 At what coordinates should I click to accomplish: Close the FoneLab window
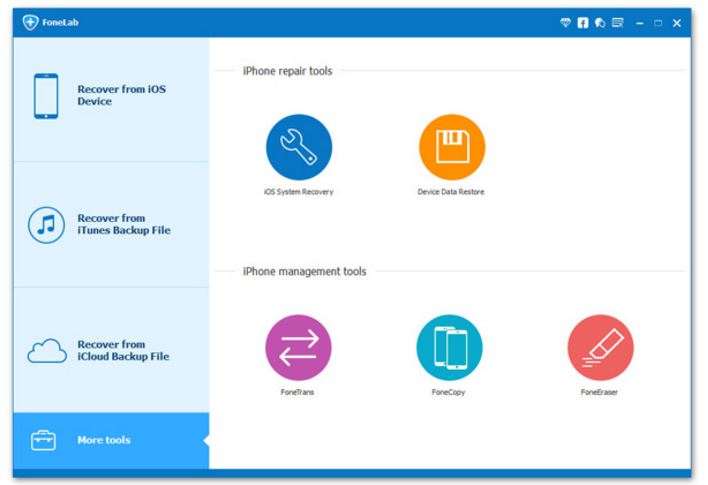(677, 23)
